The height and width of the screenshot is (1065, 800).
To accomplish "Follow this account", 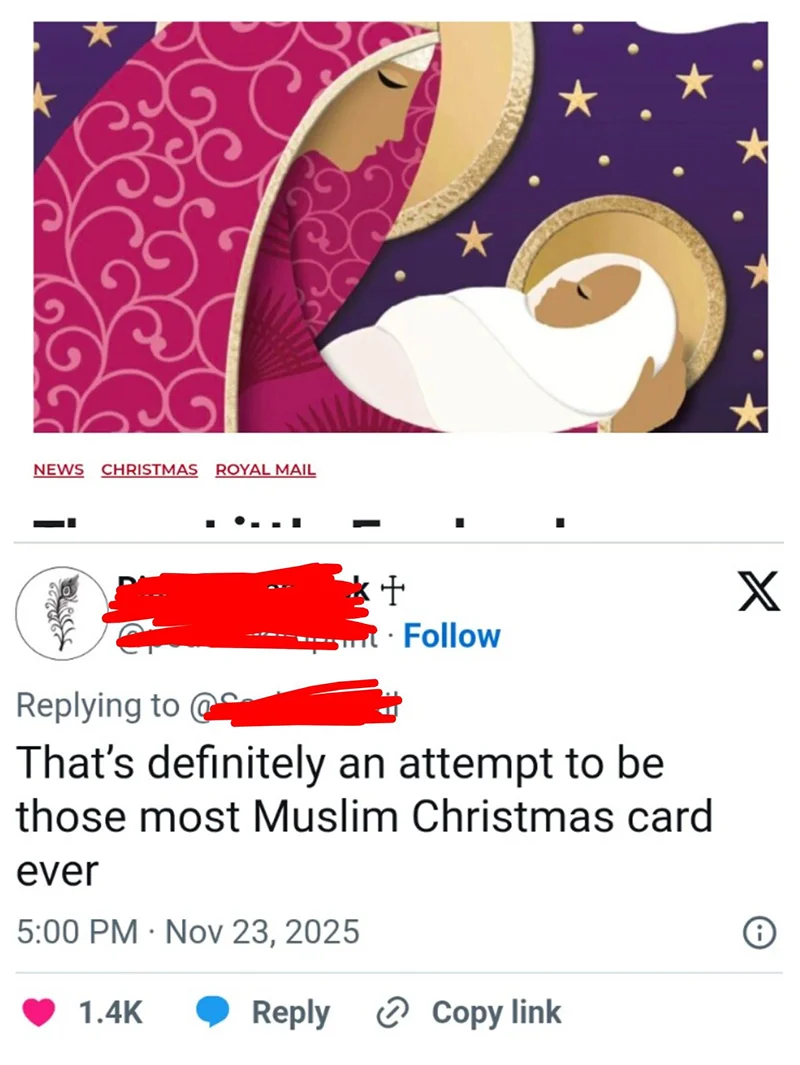I will click(452, 636).
